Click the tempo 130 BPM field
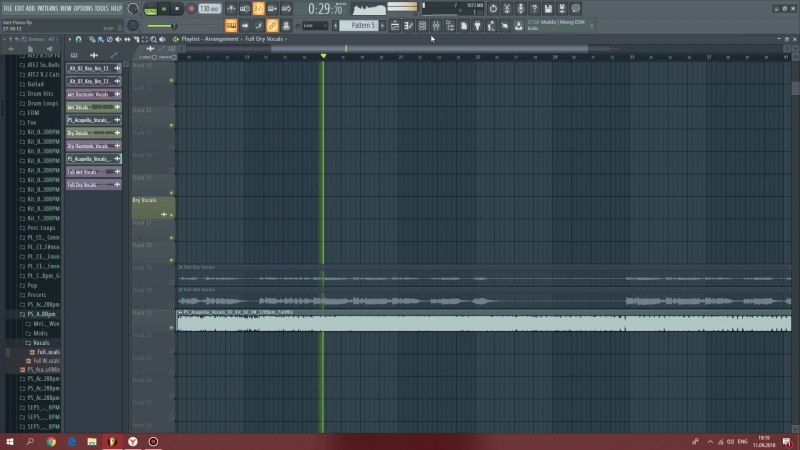800x450 pixels. (209, 9)
